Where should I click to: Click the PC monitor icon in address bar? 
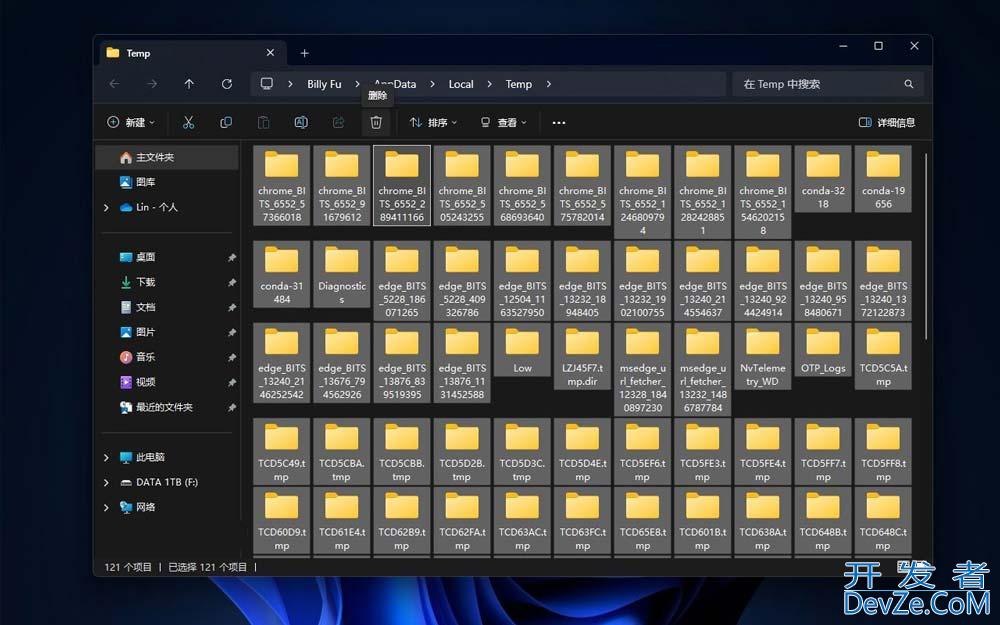pos(267,84)
